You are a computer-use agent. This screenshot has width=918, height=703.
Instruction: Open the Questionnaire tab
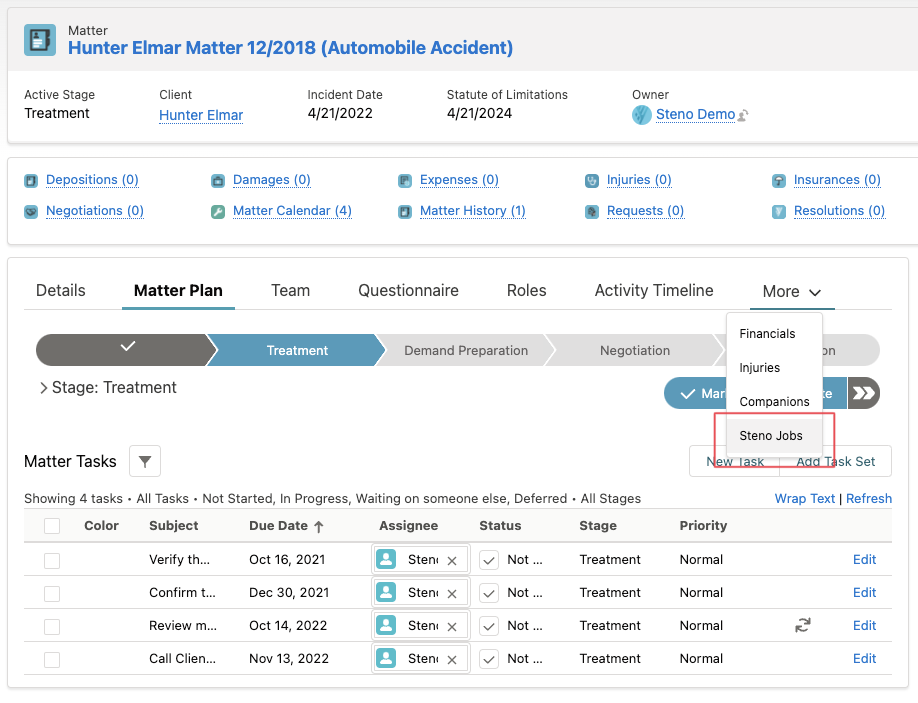408,291
